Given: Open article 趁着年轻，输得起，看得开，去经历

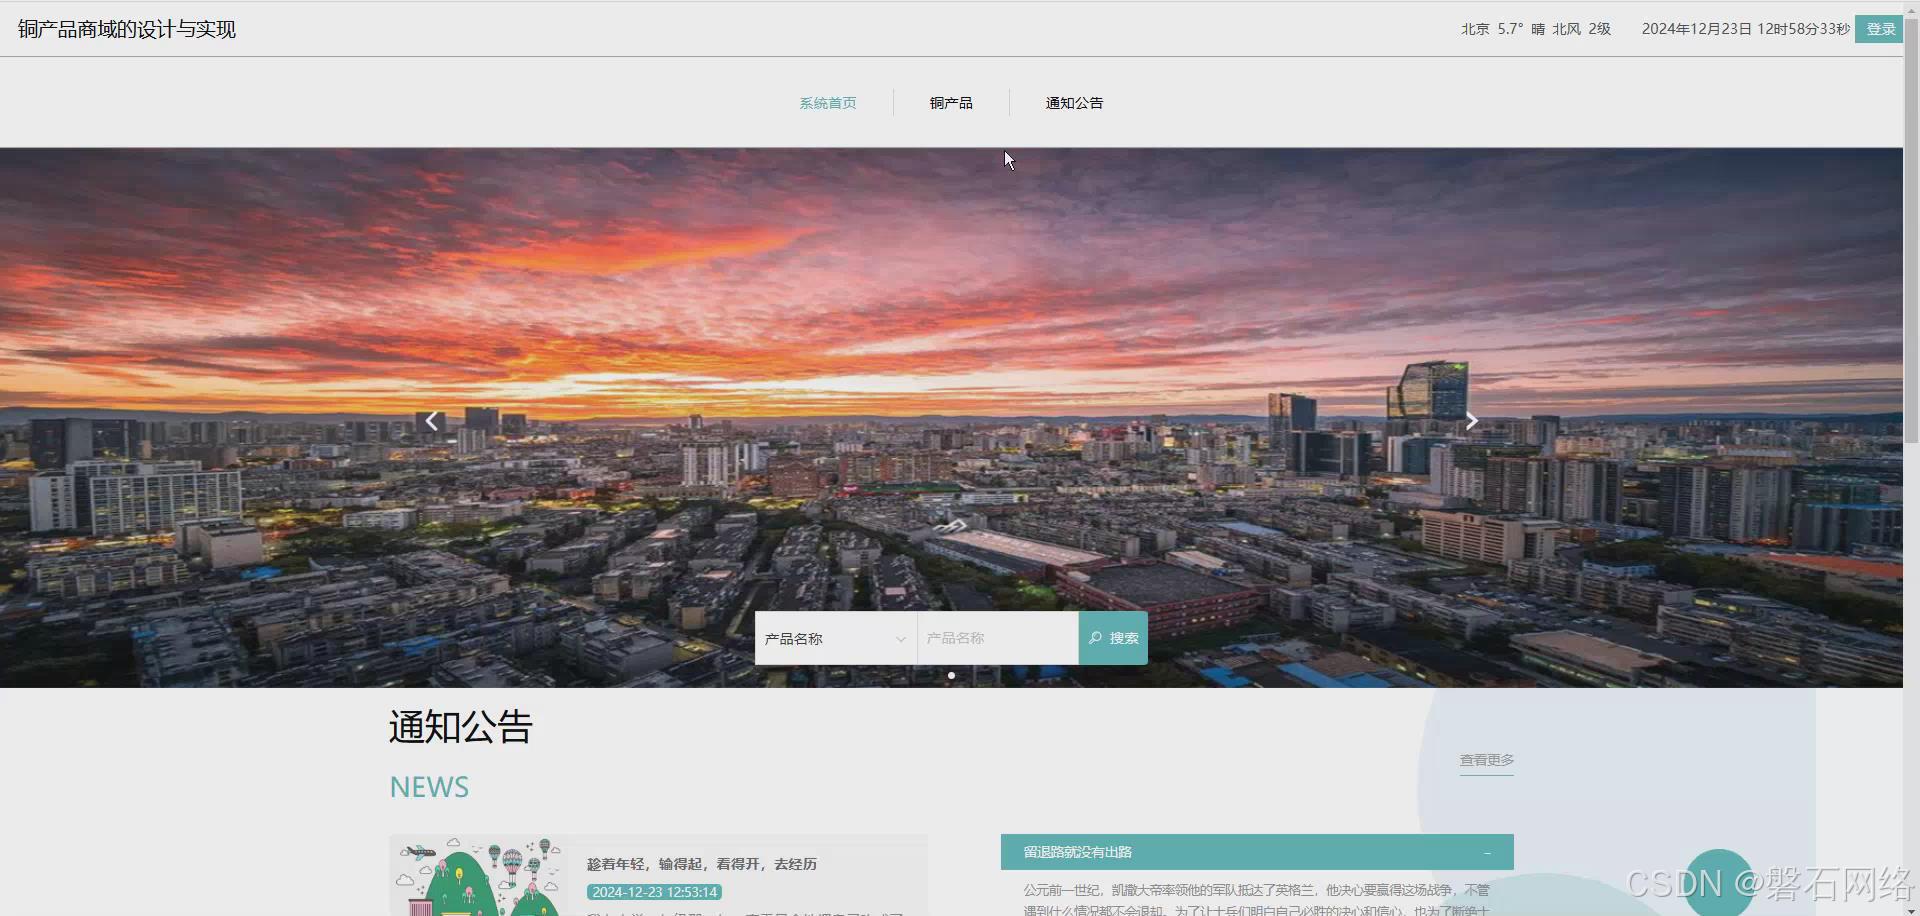Looking at the screenshot, I should [702, 864].
